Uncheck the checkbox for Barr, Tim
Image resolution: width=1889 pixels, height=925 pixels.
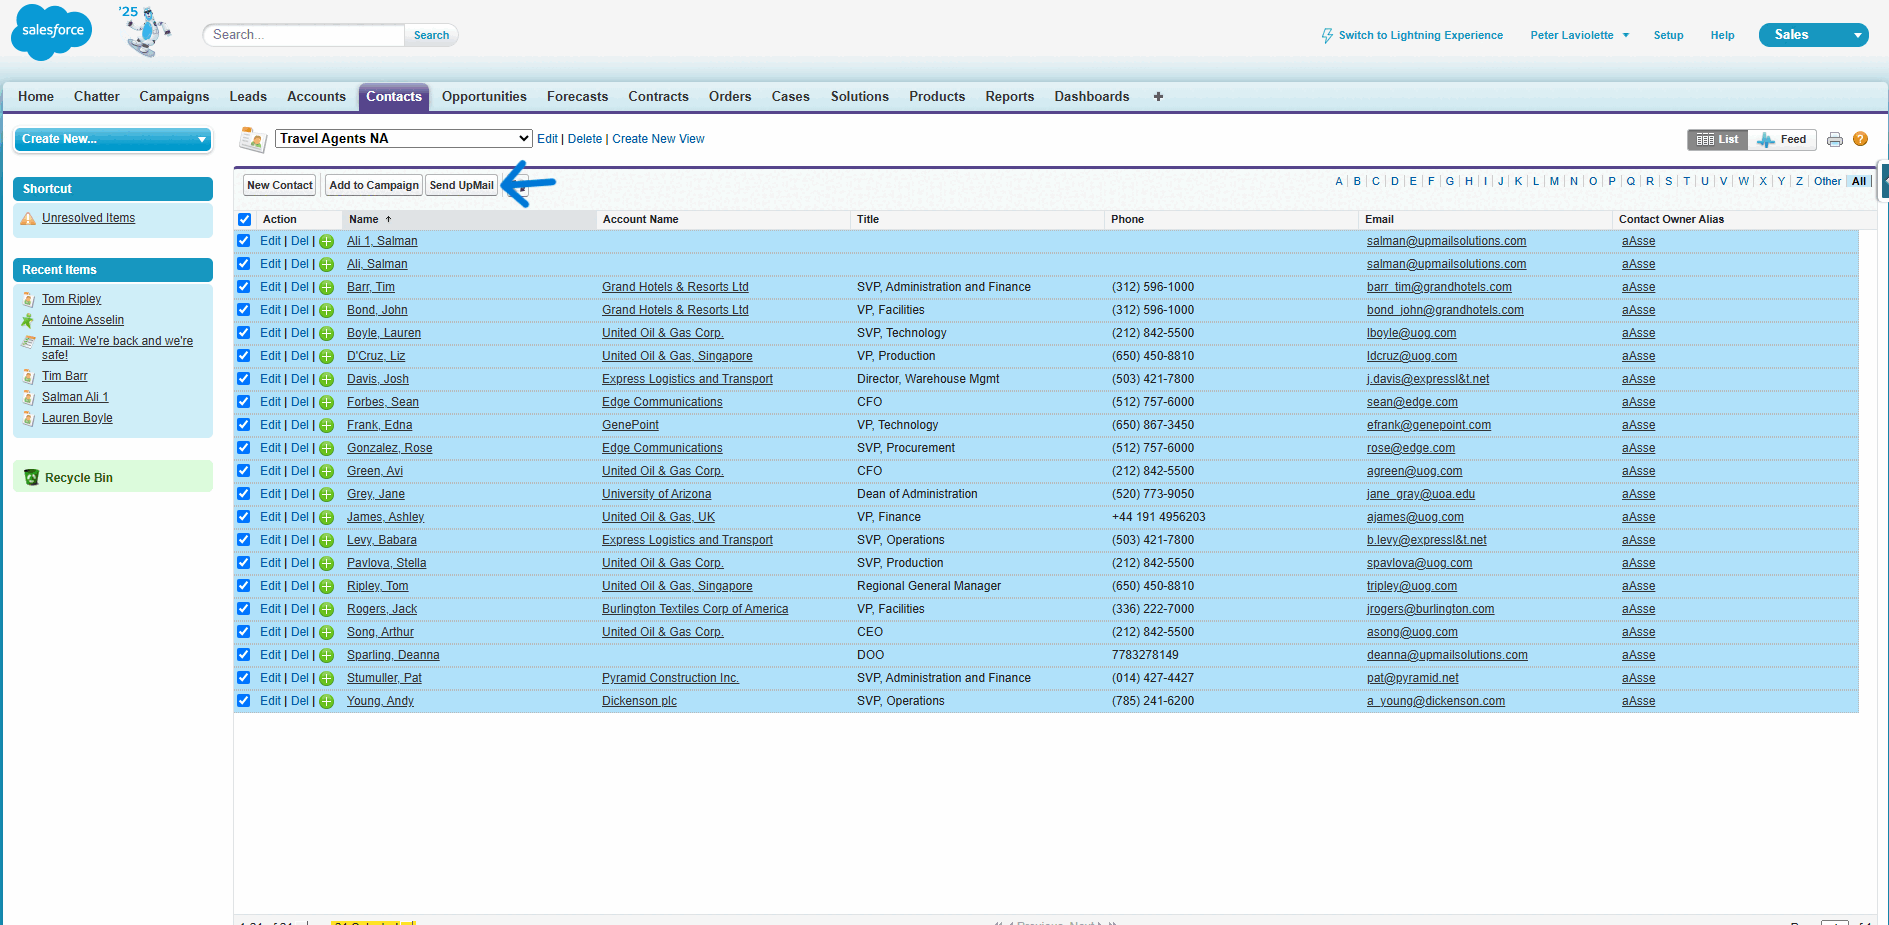click(x=244, y=287)
